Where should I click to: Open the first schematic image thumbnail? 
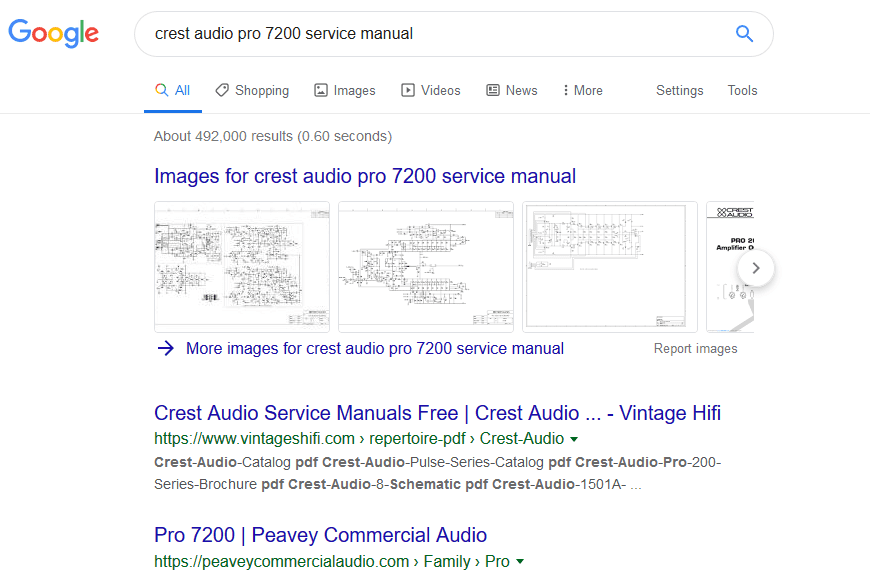[242, 266]
